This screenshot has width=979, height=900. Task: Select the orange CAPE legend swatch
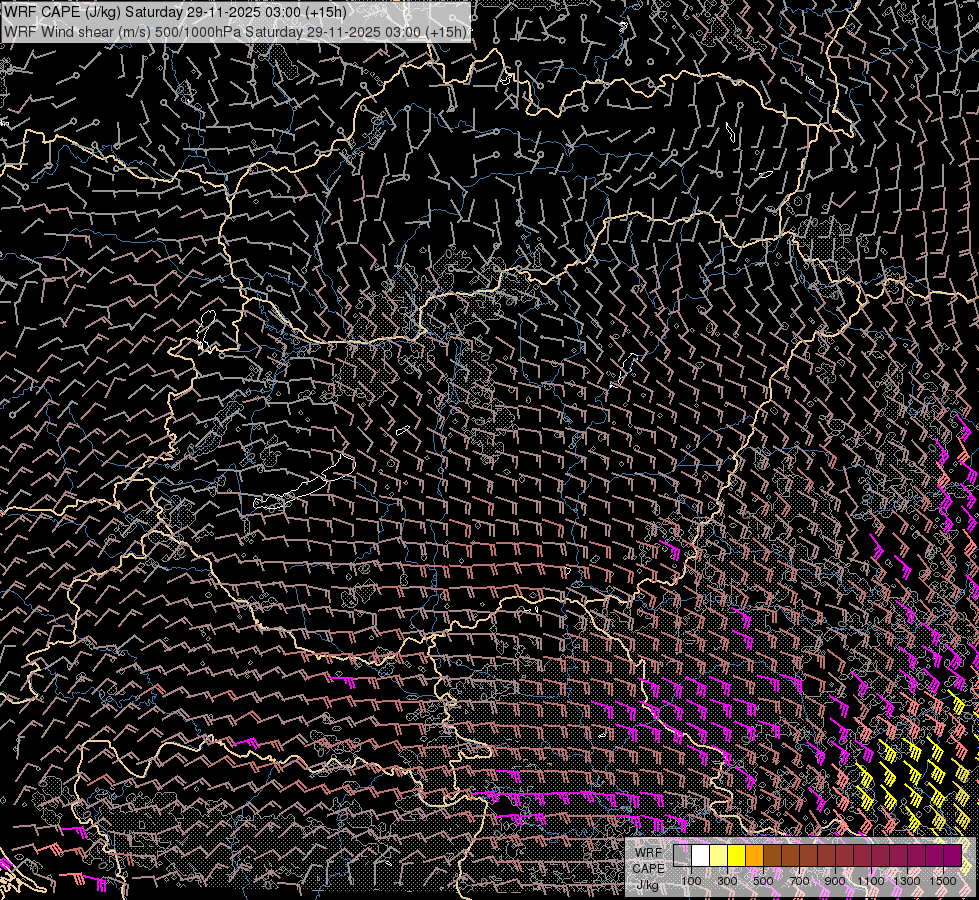pos(754,856)
